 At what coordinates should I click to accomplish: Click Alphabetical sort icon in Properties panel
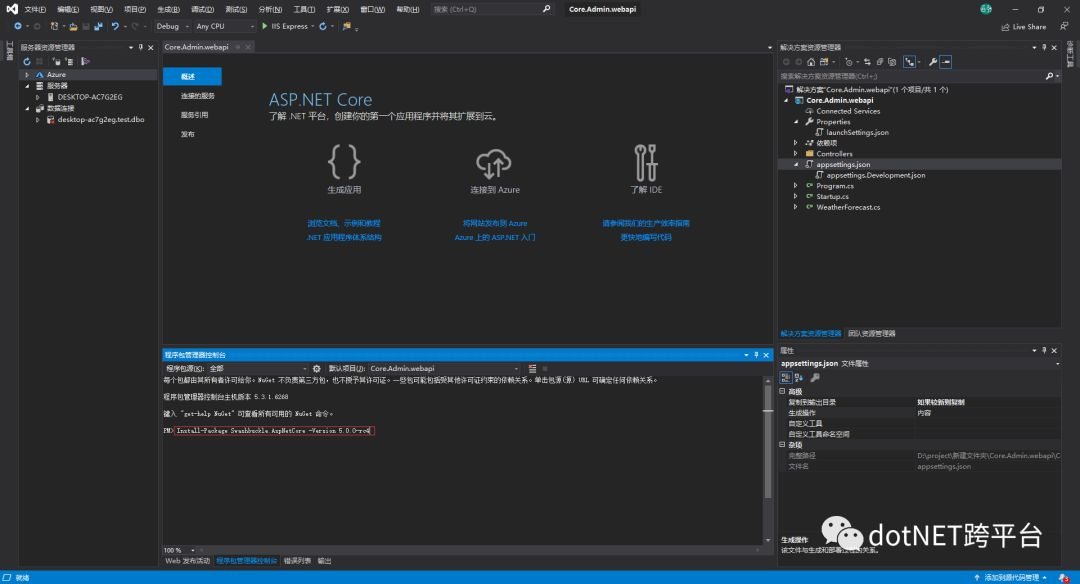[798, 377]
